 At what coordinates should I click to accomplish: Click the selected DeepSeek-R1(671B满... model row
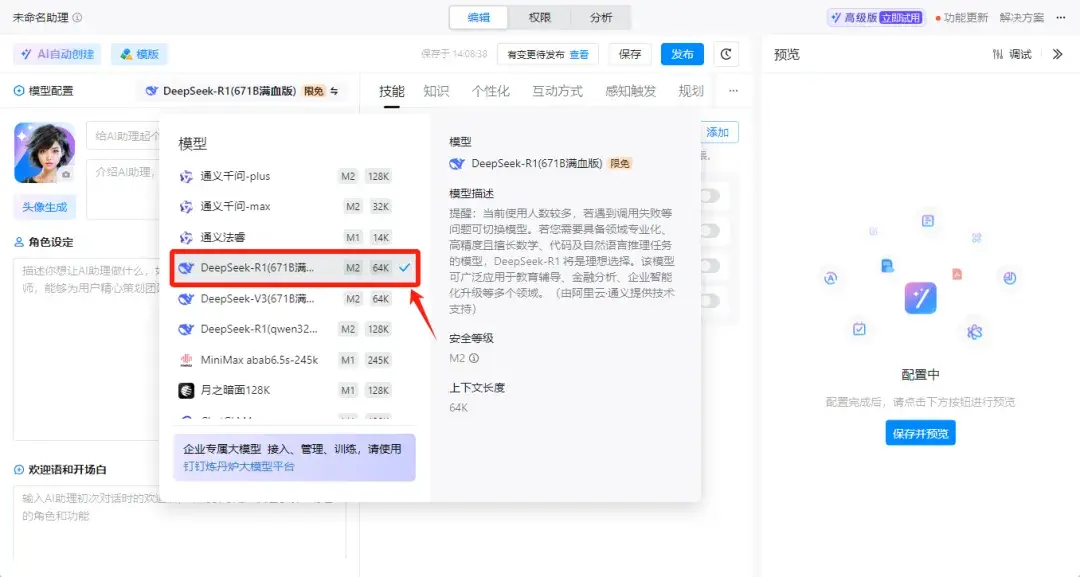pos(295,268)
